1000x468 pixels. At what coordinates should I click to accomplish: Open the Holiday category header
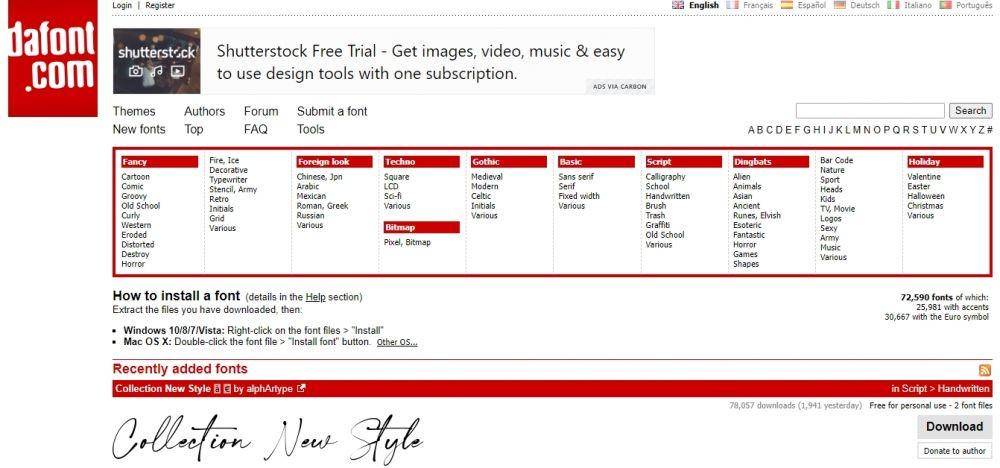pyautogui.click(x=946, y=162)
